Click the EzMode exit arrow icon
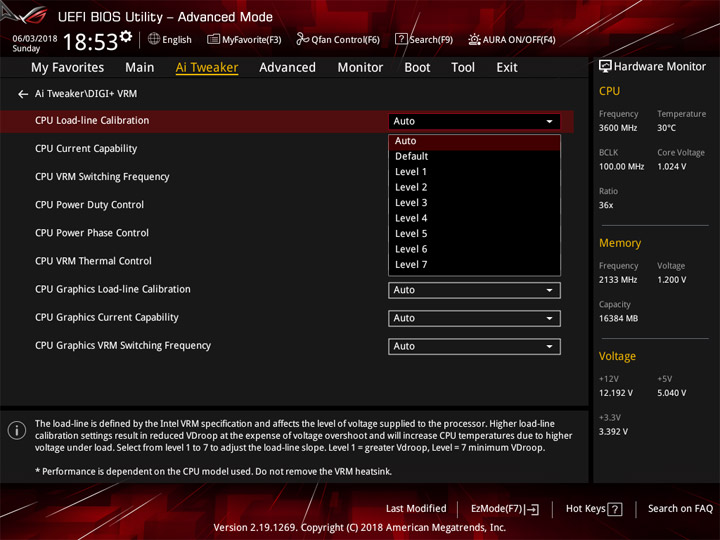720x540 pixels. click(x=533, y=509)
